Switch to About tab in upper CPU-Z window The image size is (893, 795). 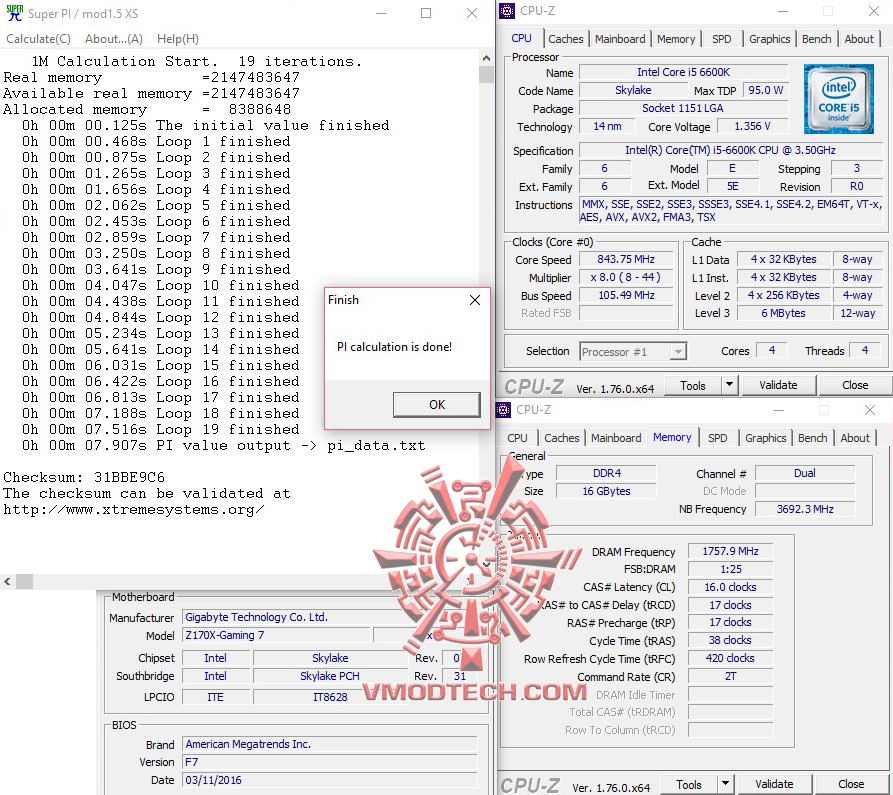pyautogui.click(x=858, y=39)
